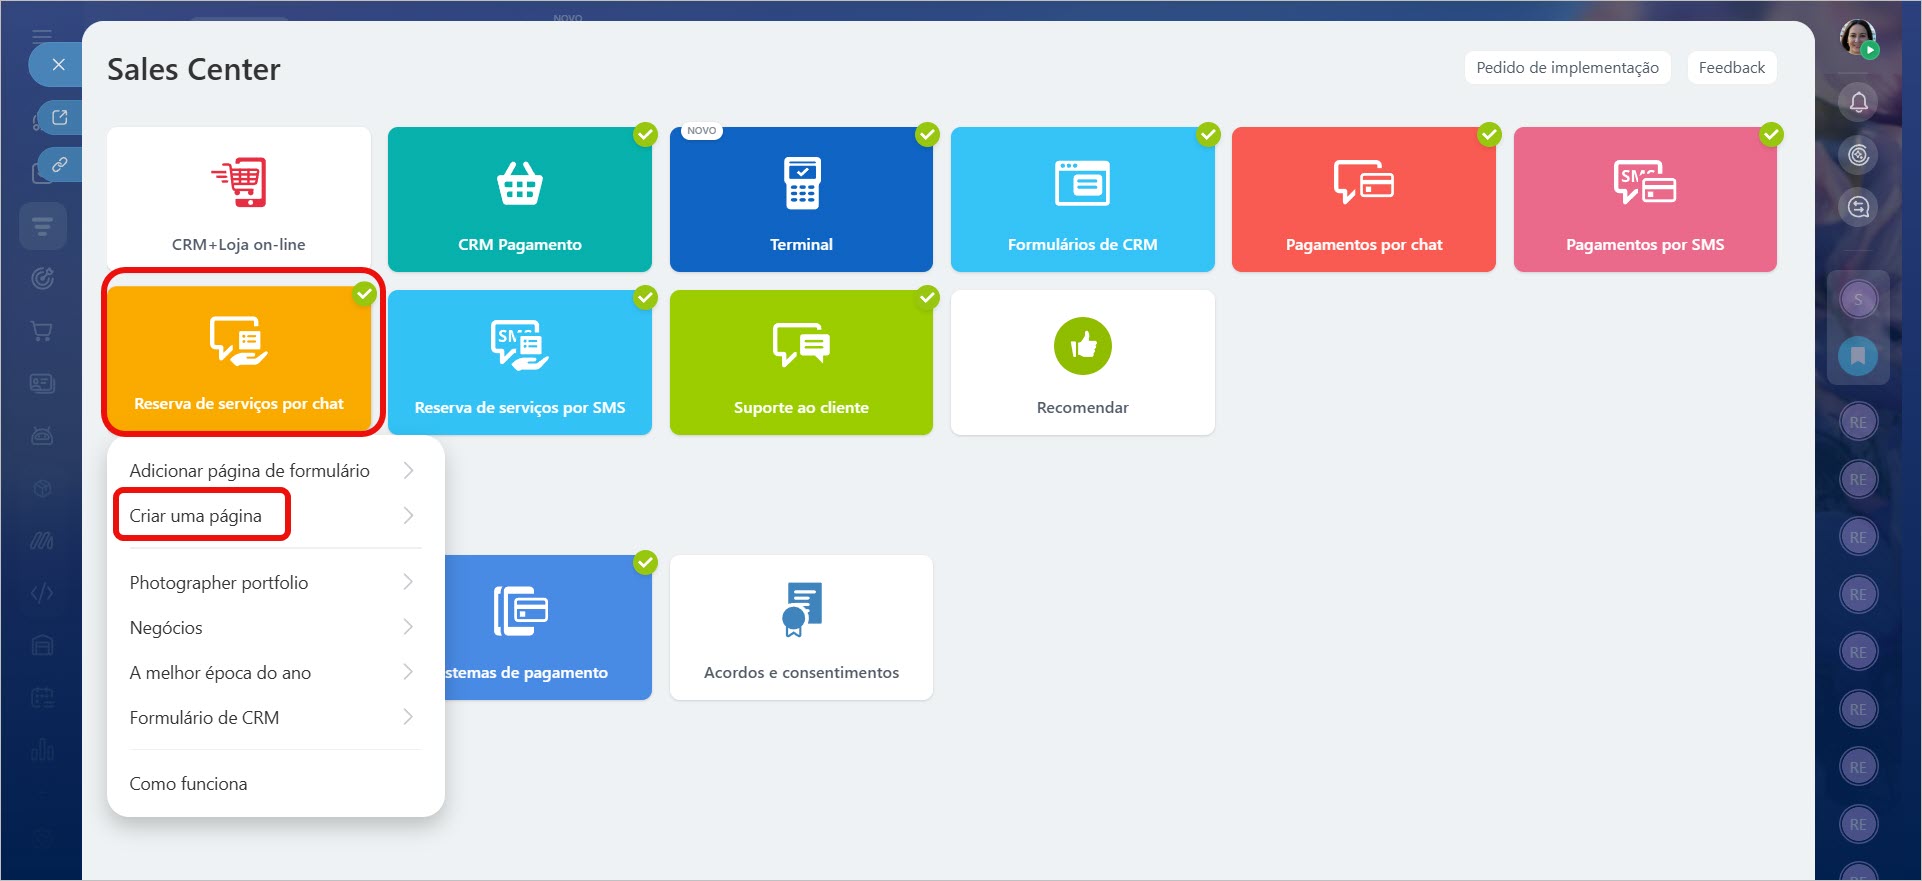The image size is (1922, 881).
Task: Expand the Photographer portfolio chevron
Action: pos(408,582)
